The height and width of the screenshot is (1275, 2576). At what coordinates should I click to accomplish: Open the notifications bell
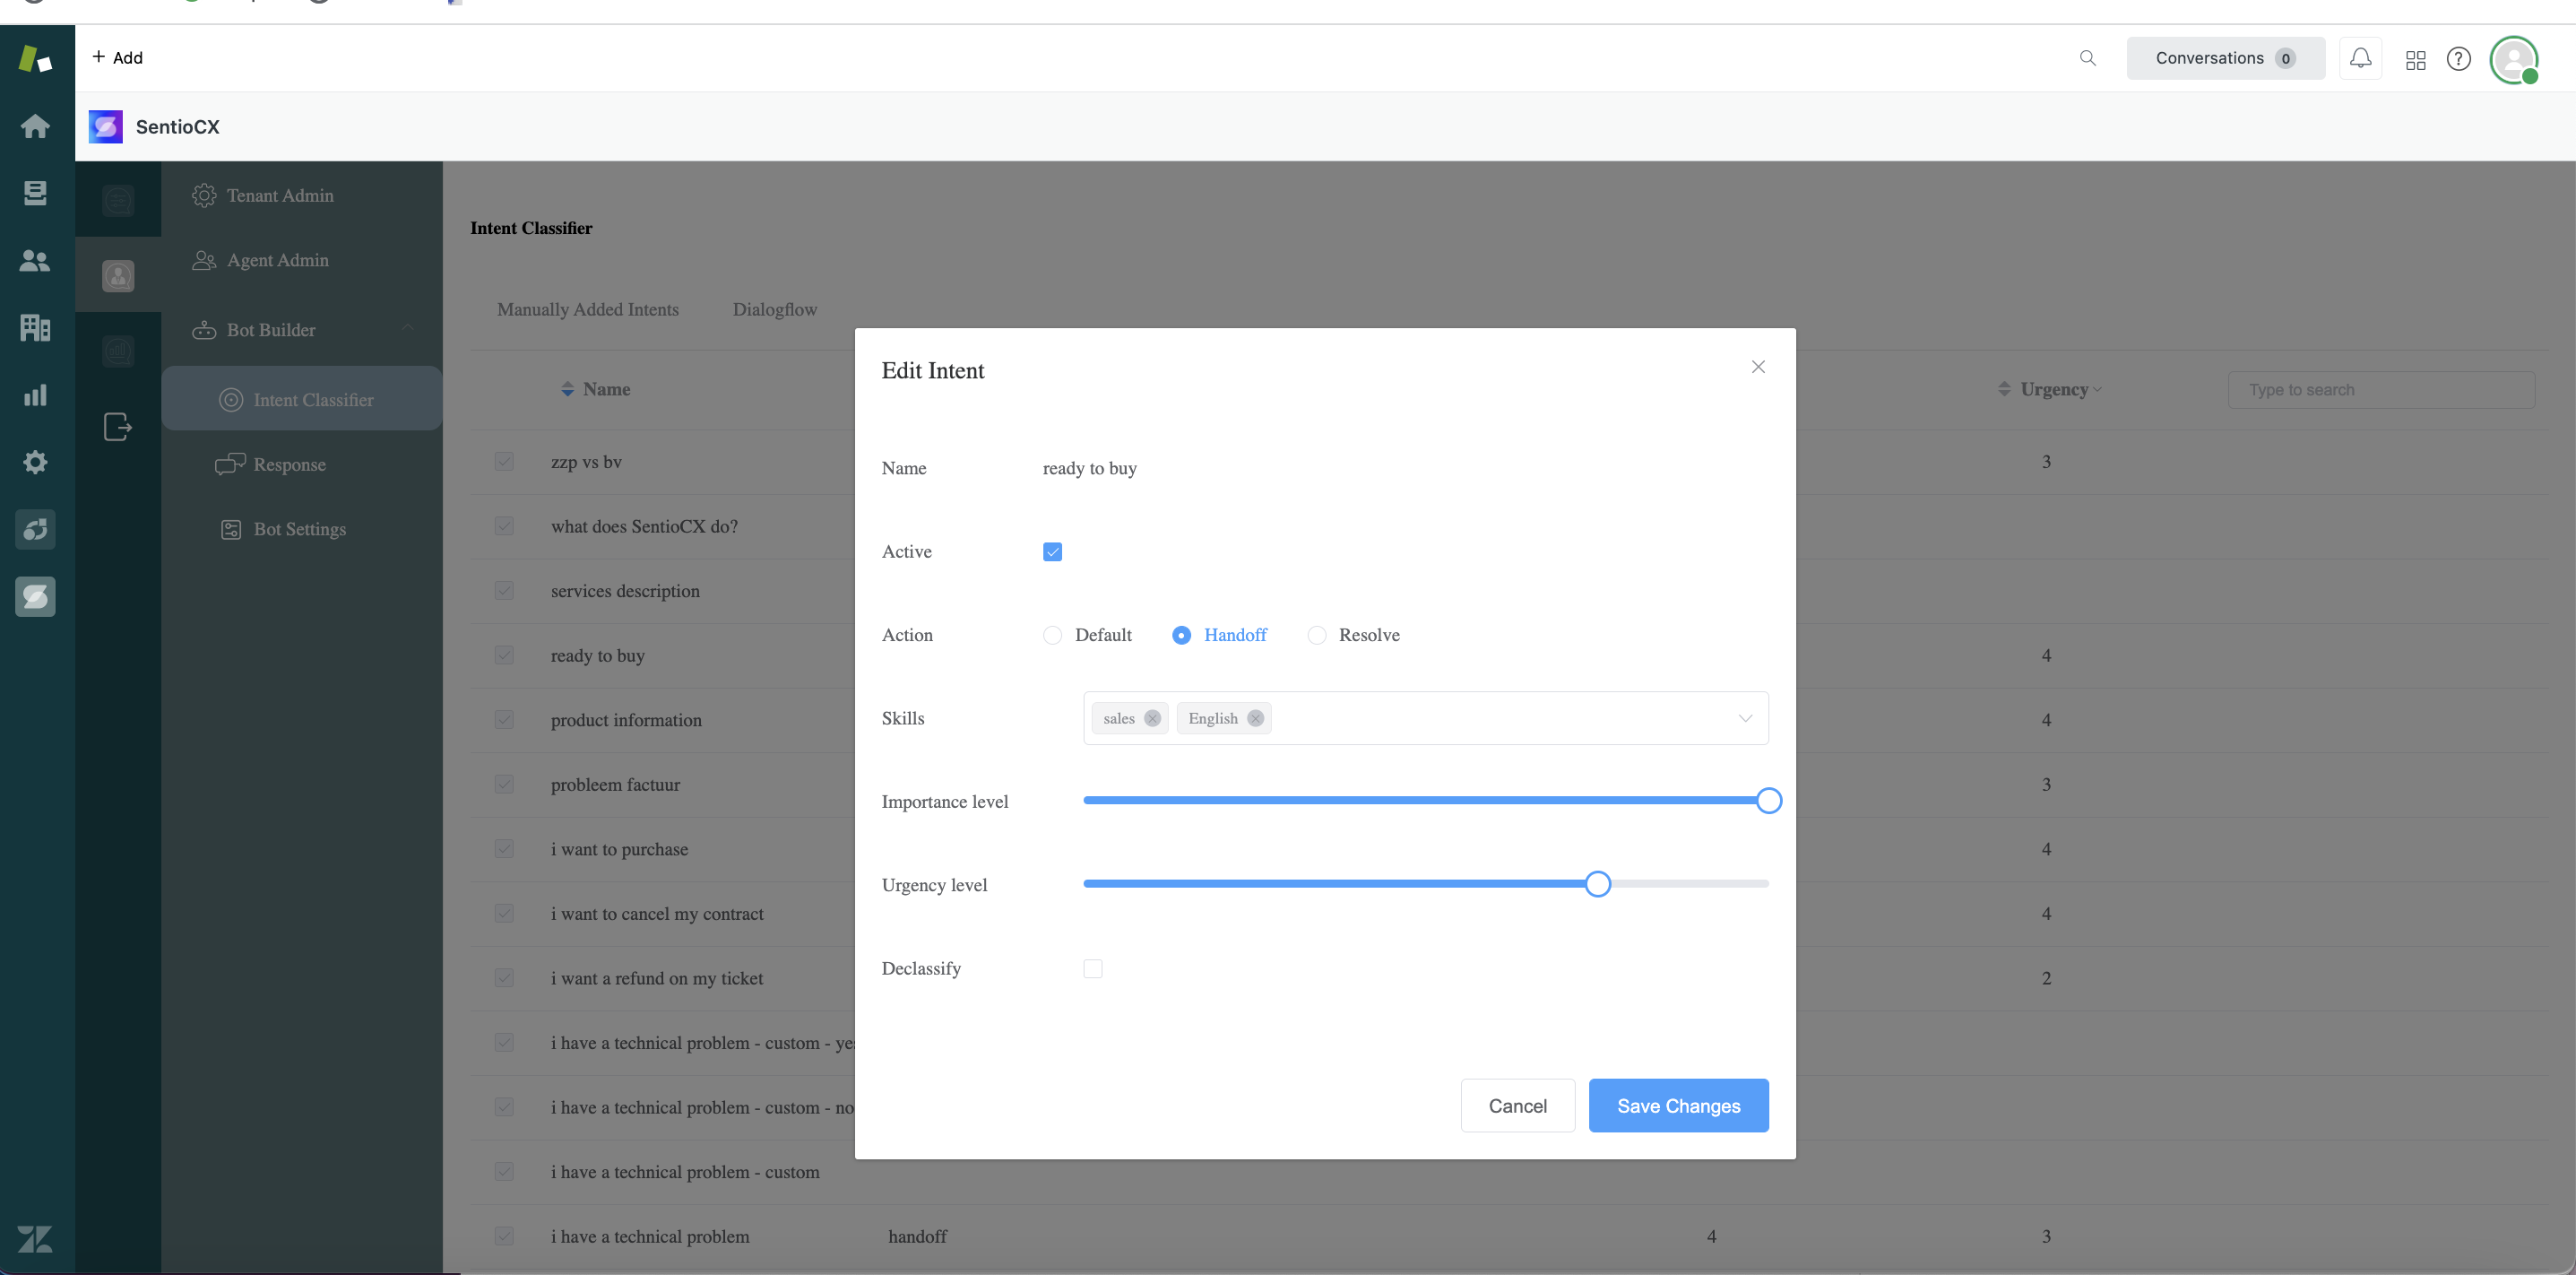click(x=2360, y=58)
